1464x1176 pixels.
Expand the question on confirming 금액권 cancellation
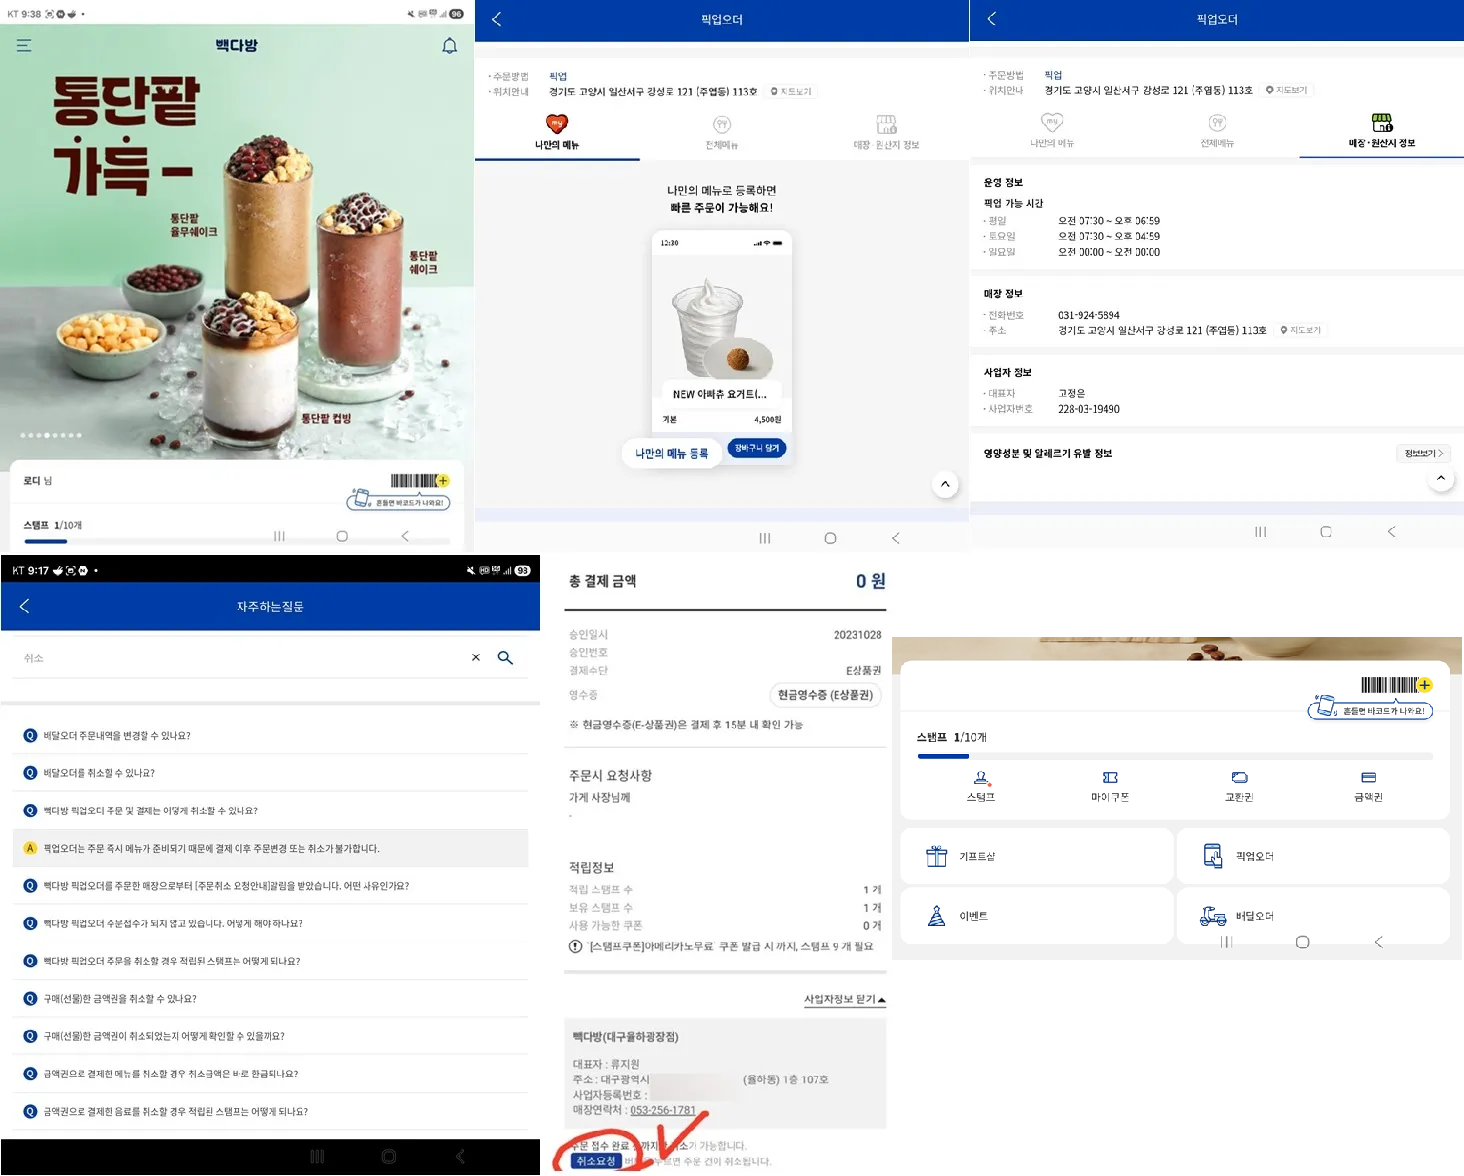(x=270, y=1036)
